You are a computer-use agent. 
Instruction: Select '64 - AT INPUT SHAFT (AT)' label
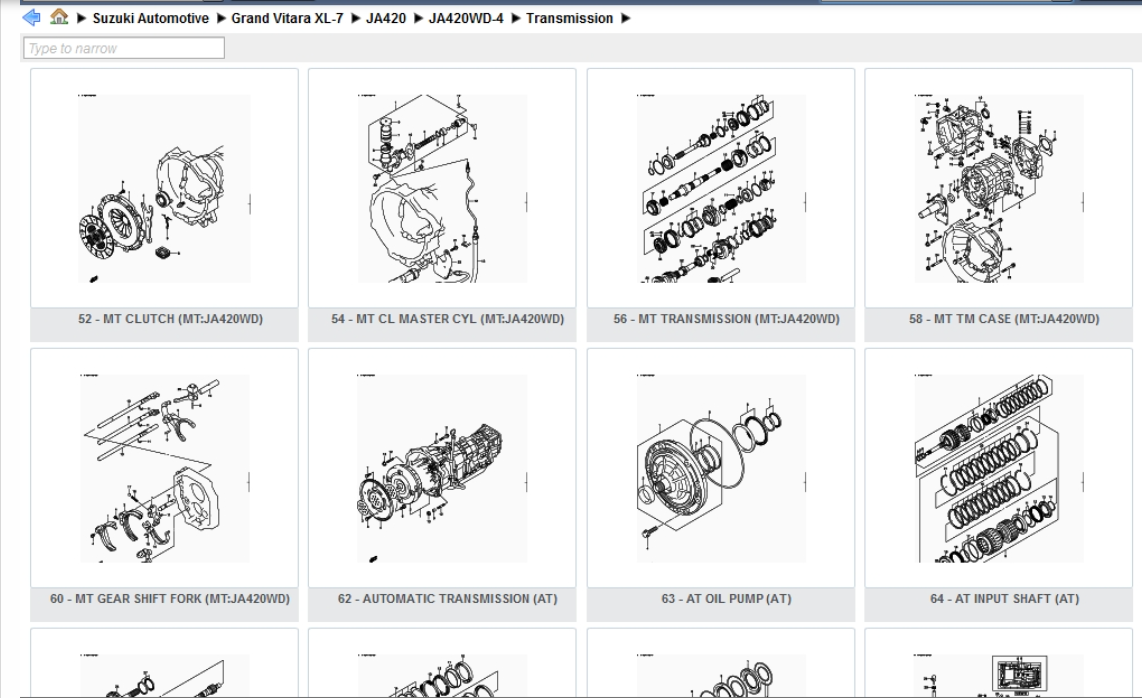pyautogui.click(x=1004, y=598)
